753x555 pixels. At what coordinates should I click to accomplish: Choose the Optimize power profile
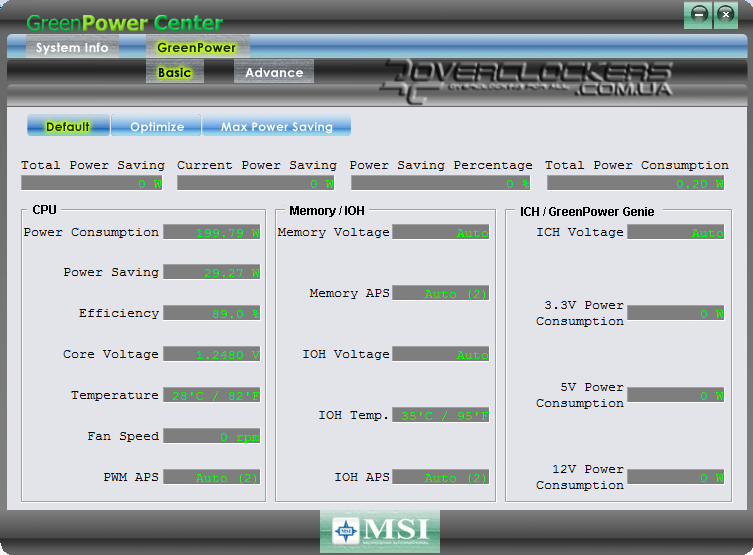click(157, 126)
